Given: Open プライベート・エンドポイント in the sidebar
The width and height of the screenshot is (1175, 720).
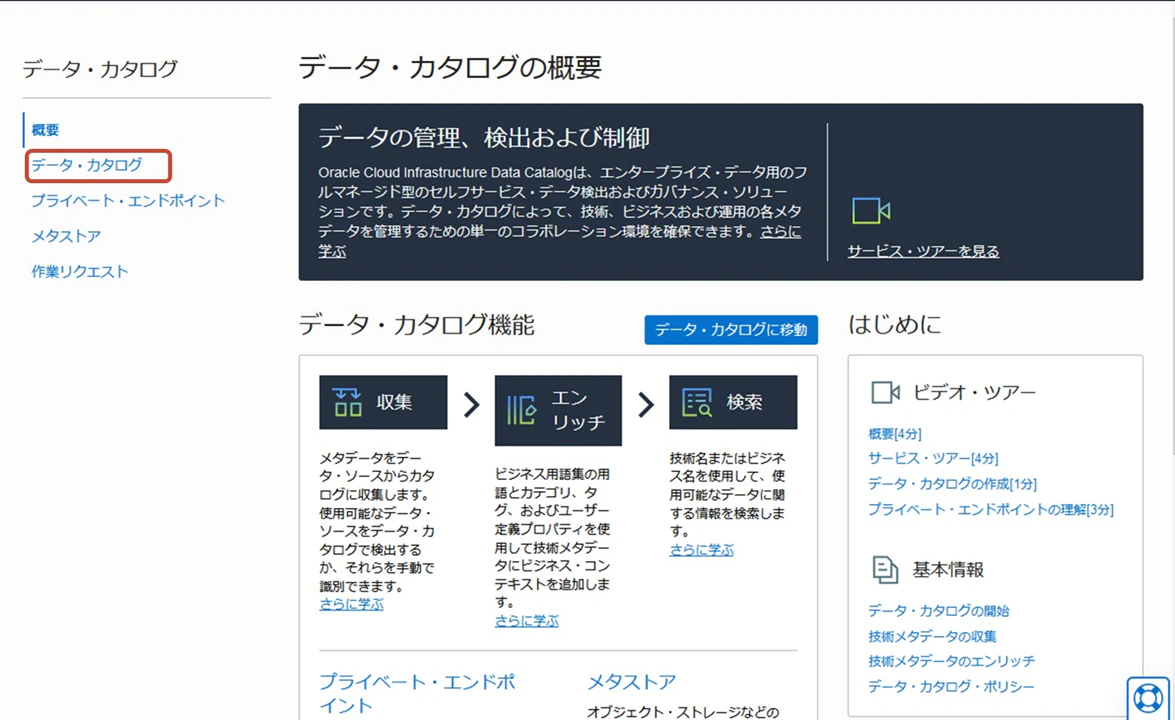Looking at the screenshot, I should pyautogui.click(x=128, y=200).
